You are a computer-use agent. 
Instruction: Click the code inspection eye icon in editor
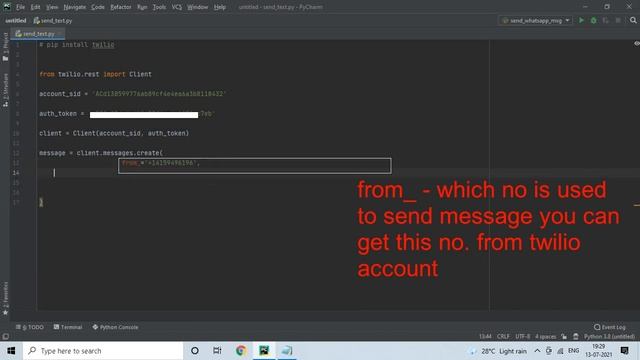tap(636, 43)
